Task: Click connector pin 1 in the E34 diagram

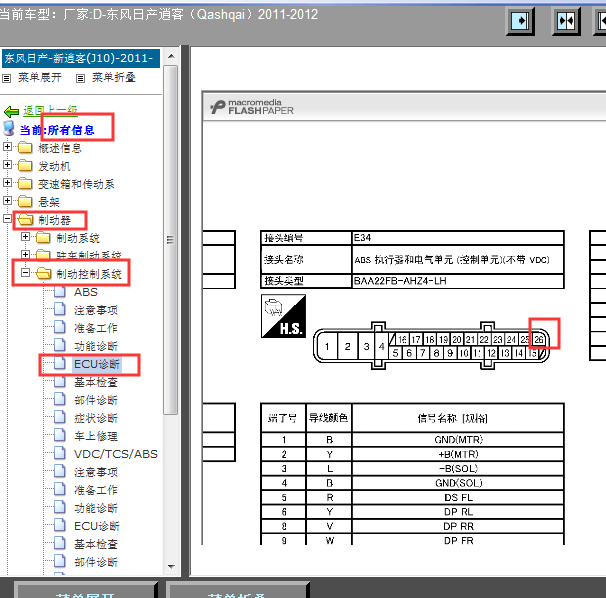Action: point(327,346)
